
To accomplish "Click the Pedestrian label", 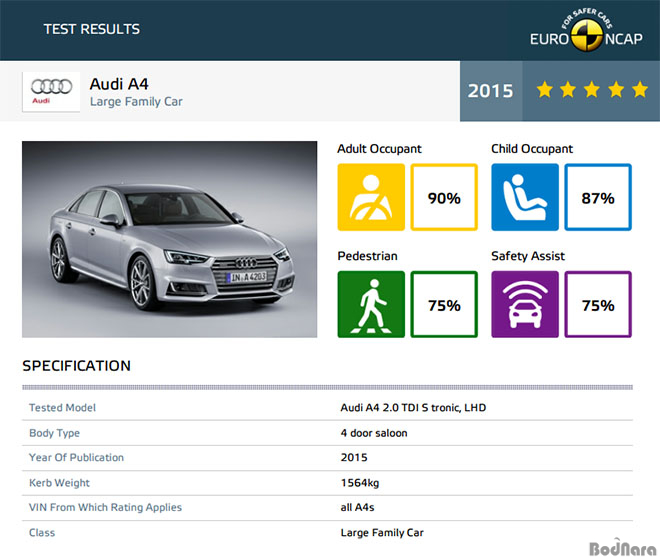I will (x=367, y=256).
